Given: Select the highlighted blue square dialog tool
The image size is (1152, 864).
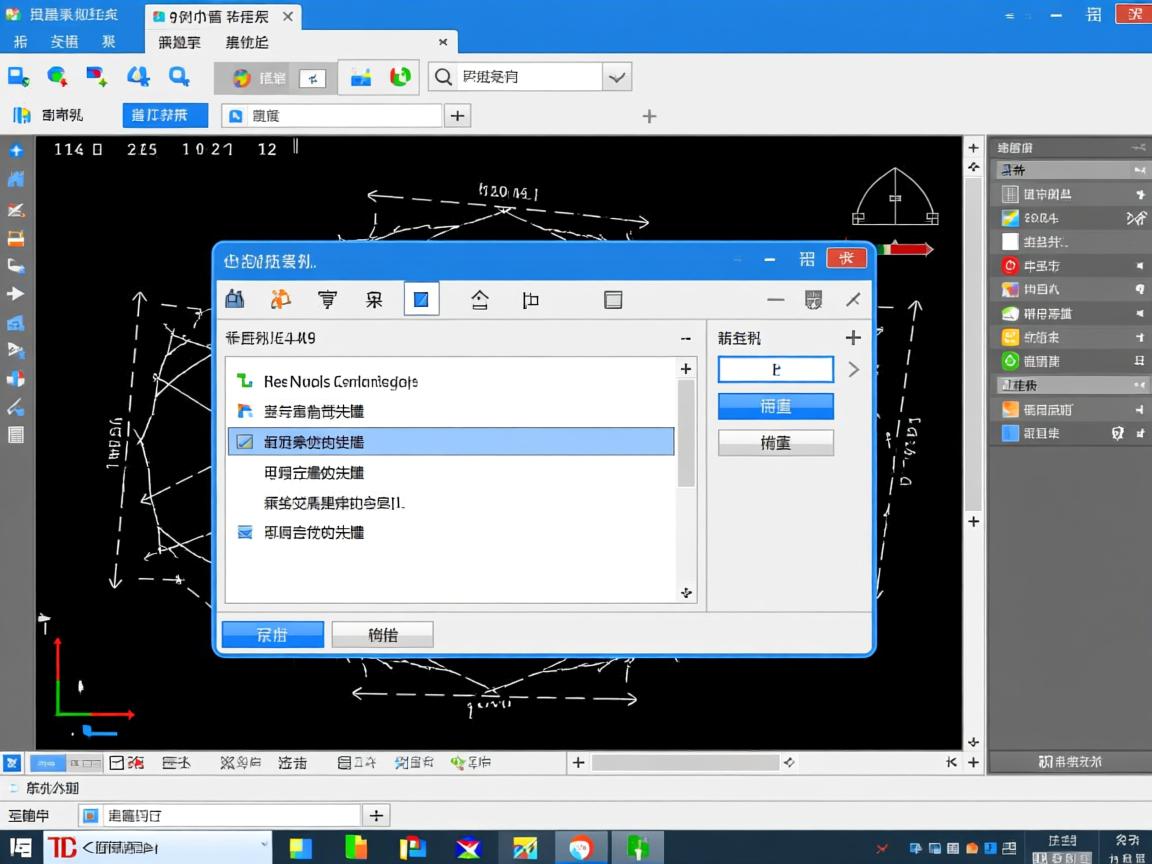Looking at the screenshot, I should 421,299.
